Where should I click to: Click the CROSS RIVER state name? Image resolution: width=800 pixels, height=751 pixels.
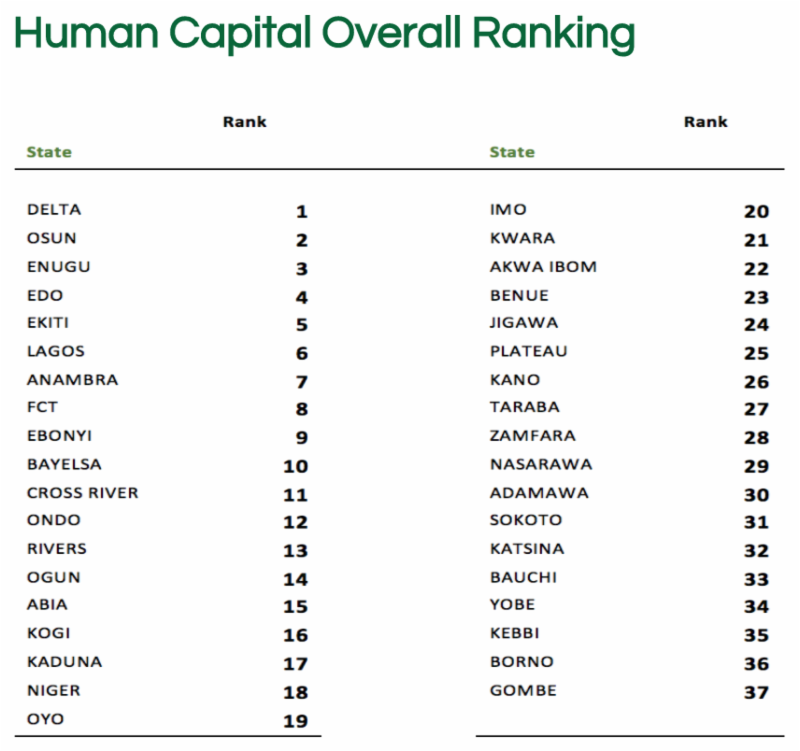pyautogui.click(x=83, y=492)
